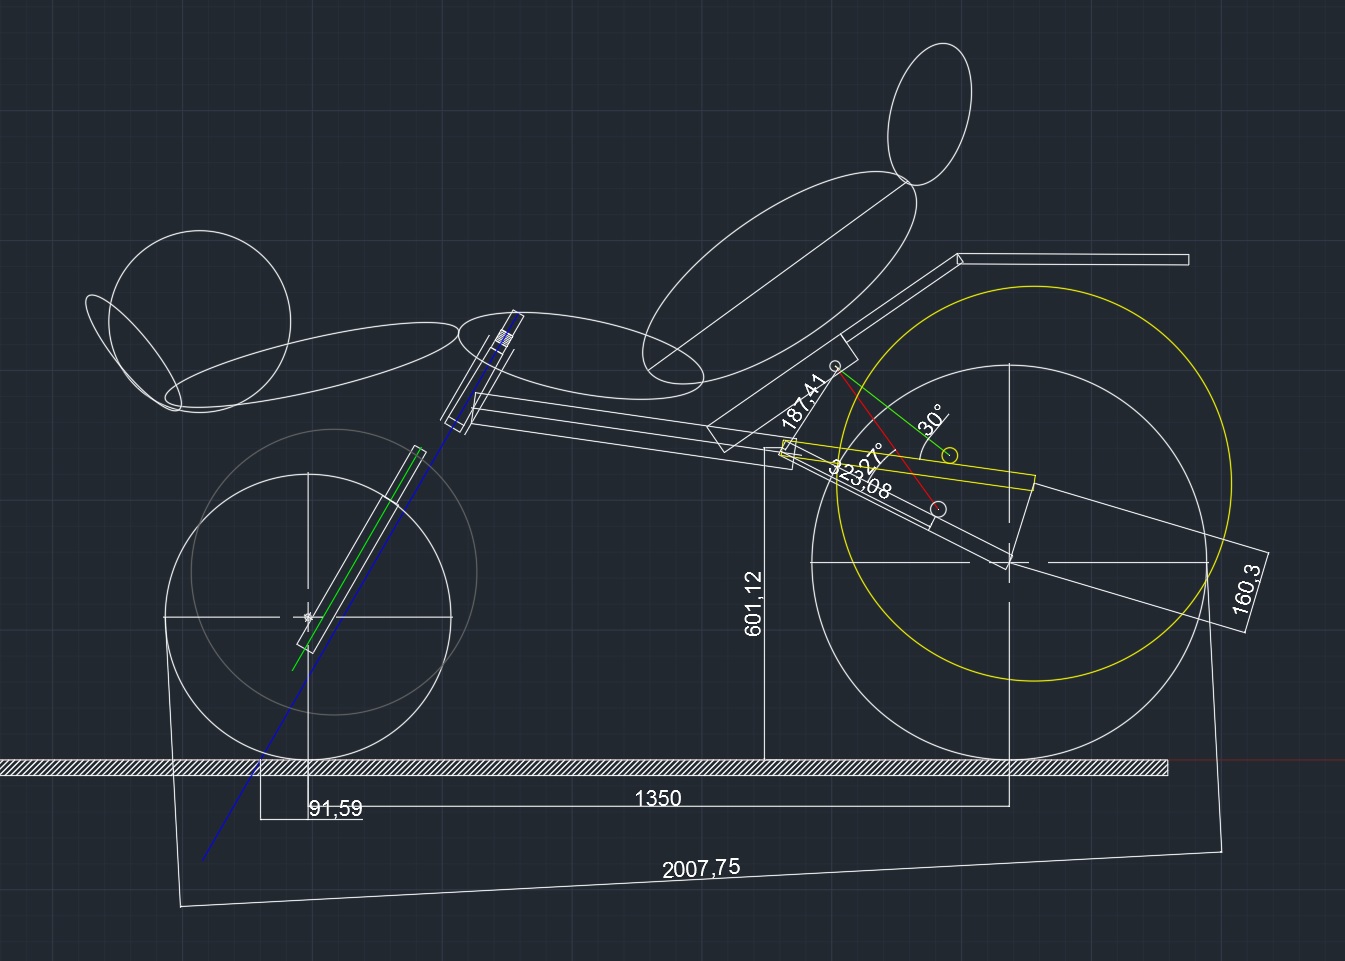This screenshot has height=961, width=1345.
Task: Click the 160,3 dimension label
Action: pos(1246,588)
